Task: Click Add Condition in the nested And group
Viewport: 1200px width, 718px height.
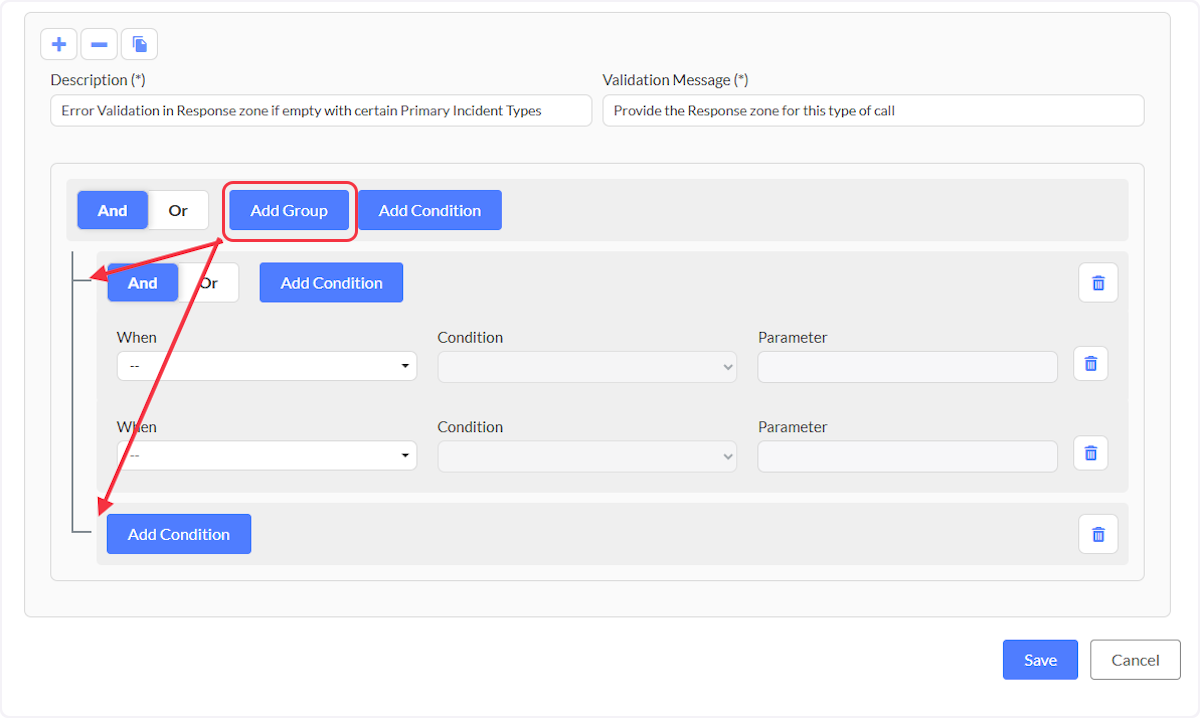Action: pos(331,283)
